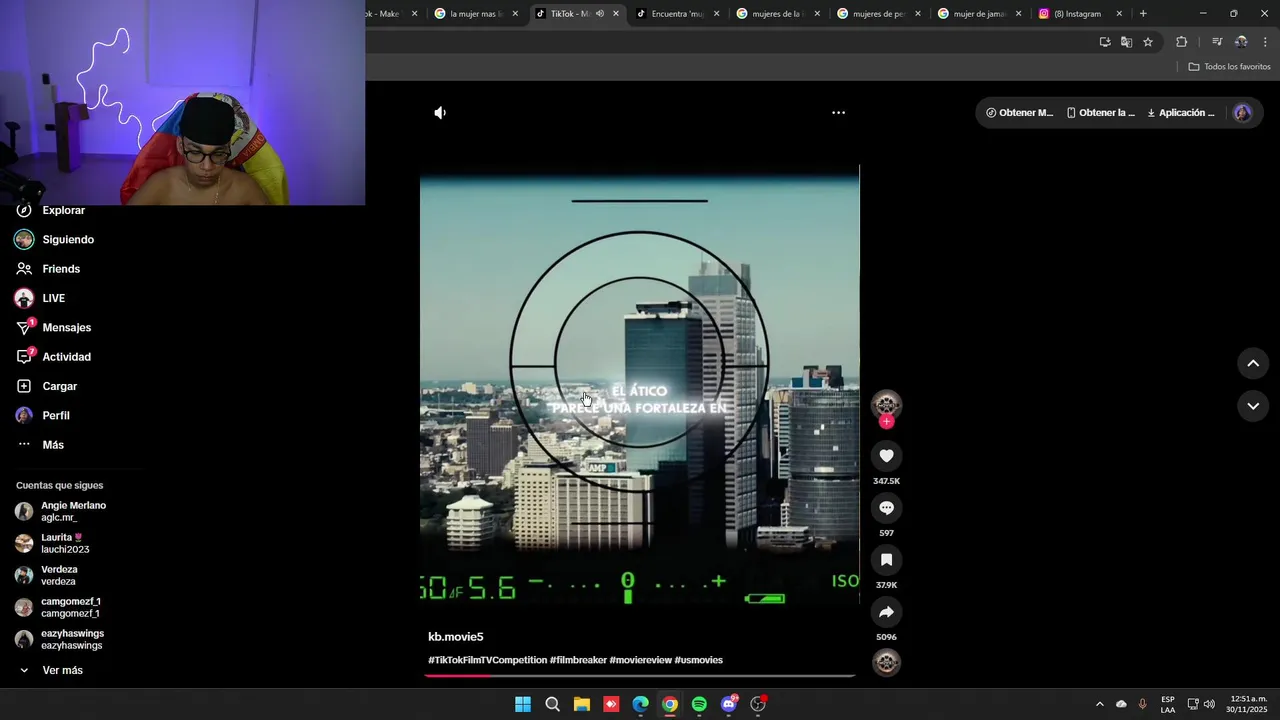Mute the TikTok tab via its speaker icon
This screenshot has height=720, width=1280.
(600, 14)
